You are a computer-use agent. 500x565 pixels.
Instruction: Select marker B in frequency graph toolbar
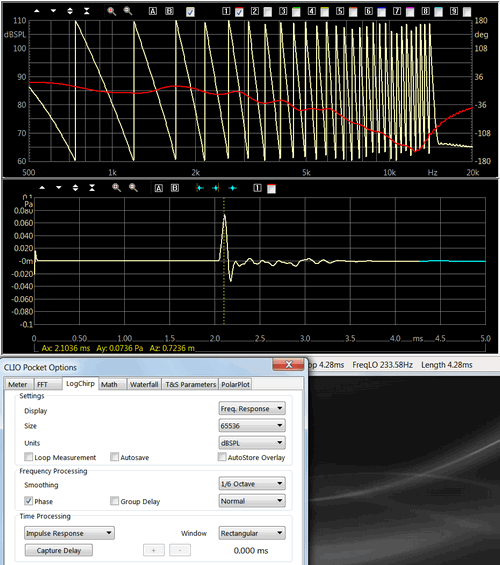[169, 11]
